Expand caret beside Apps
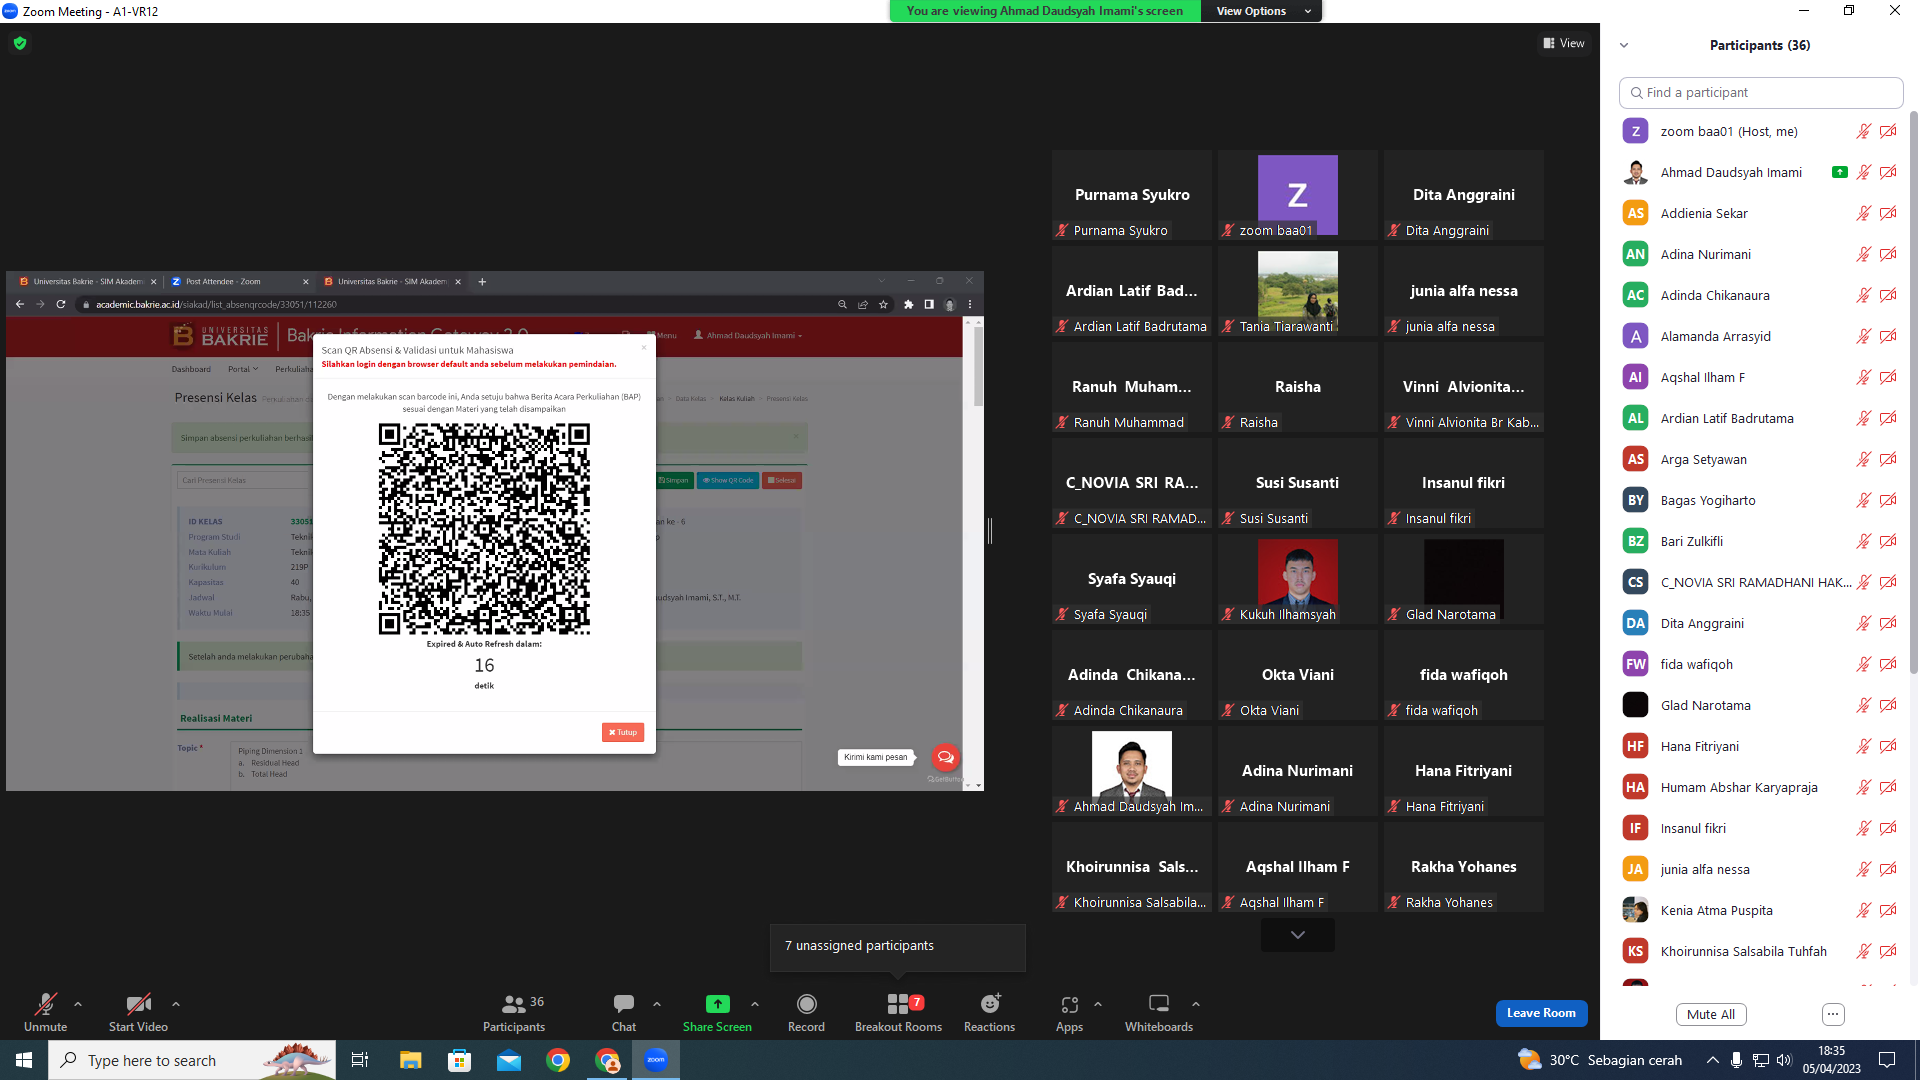The height and width of the screenshot is (1080, 1920). click(1098, 1004)
